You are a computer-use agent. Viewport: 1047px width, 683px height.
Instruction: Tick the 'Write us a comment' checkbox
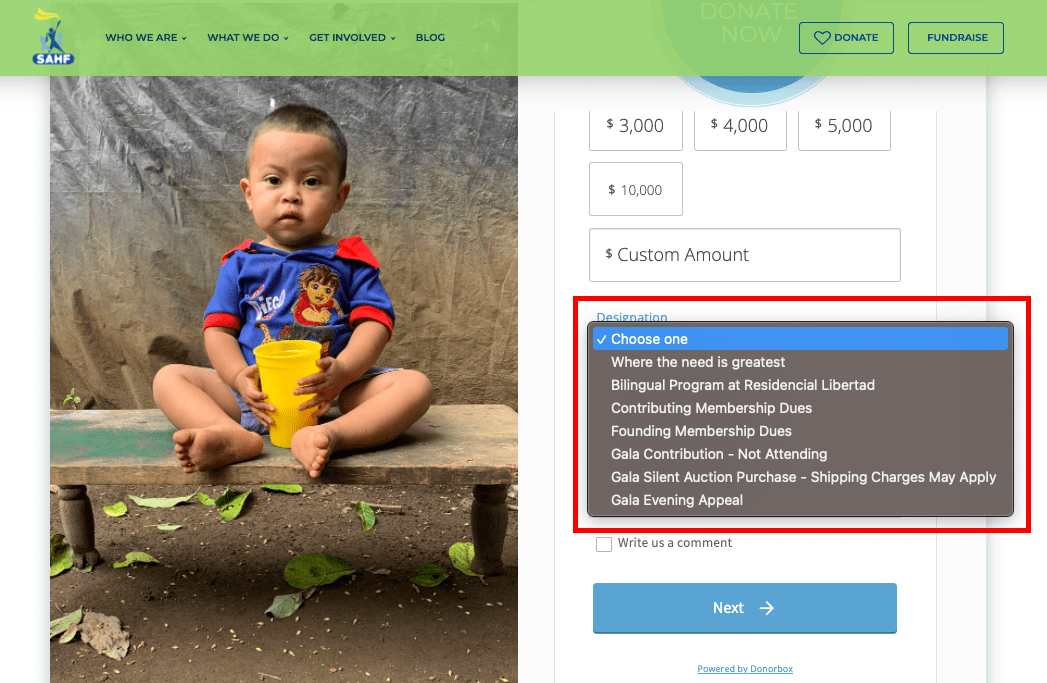[604, 544]
